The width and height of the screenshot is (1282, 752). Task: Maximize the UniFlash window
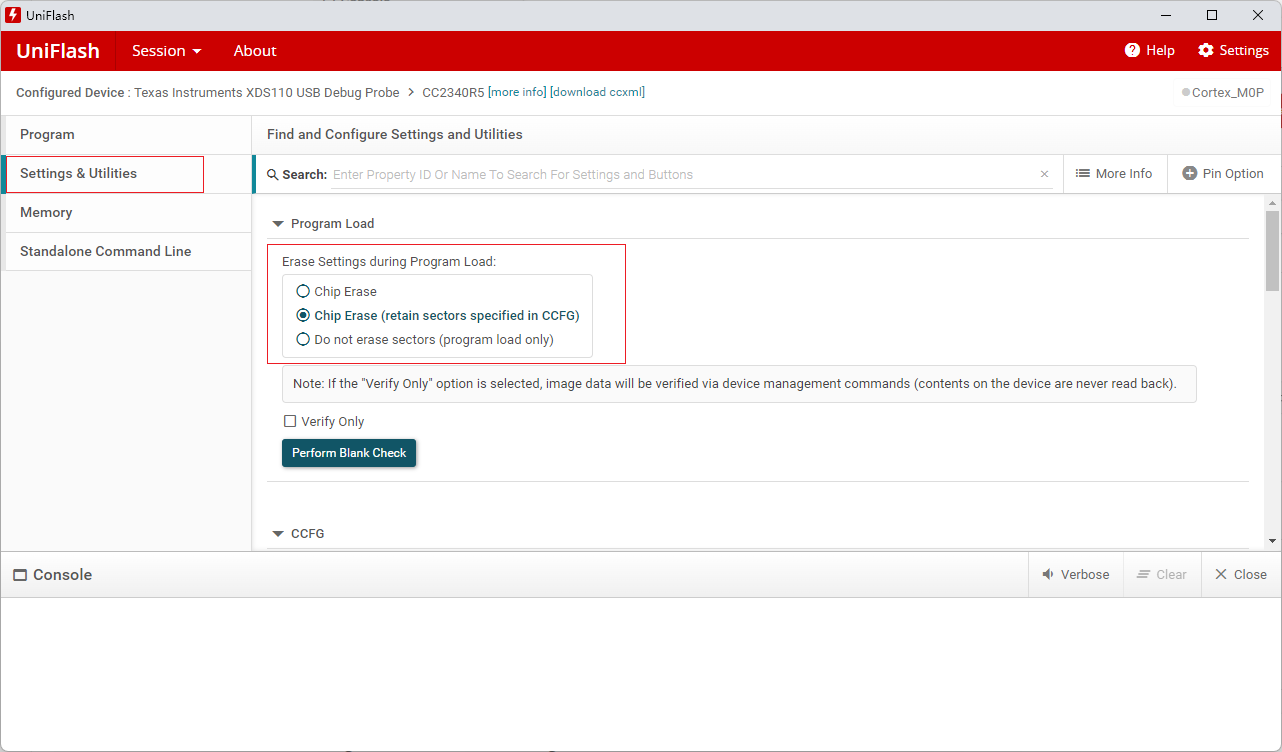pyautogui.click(x=1212, y=15)
